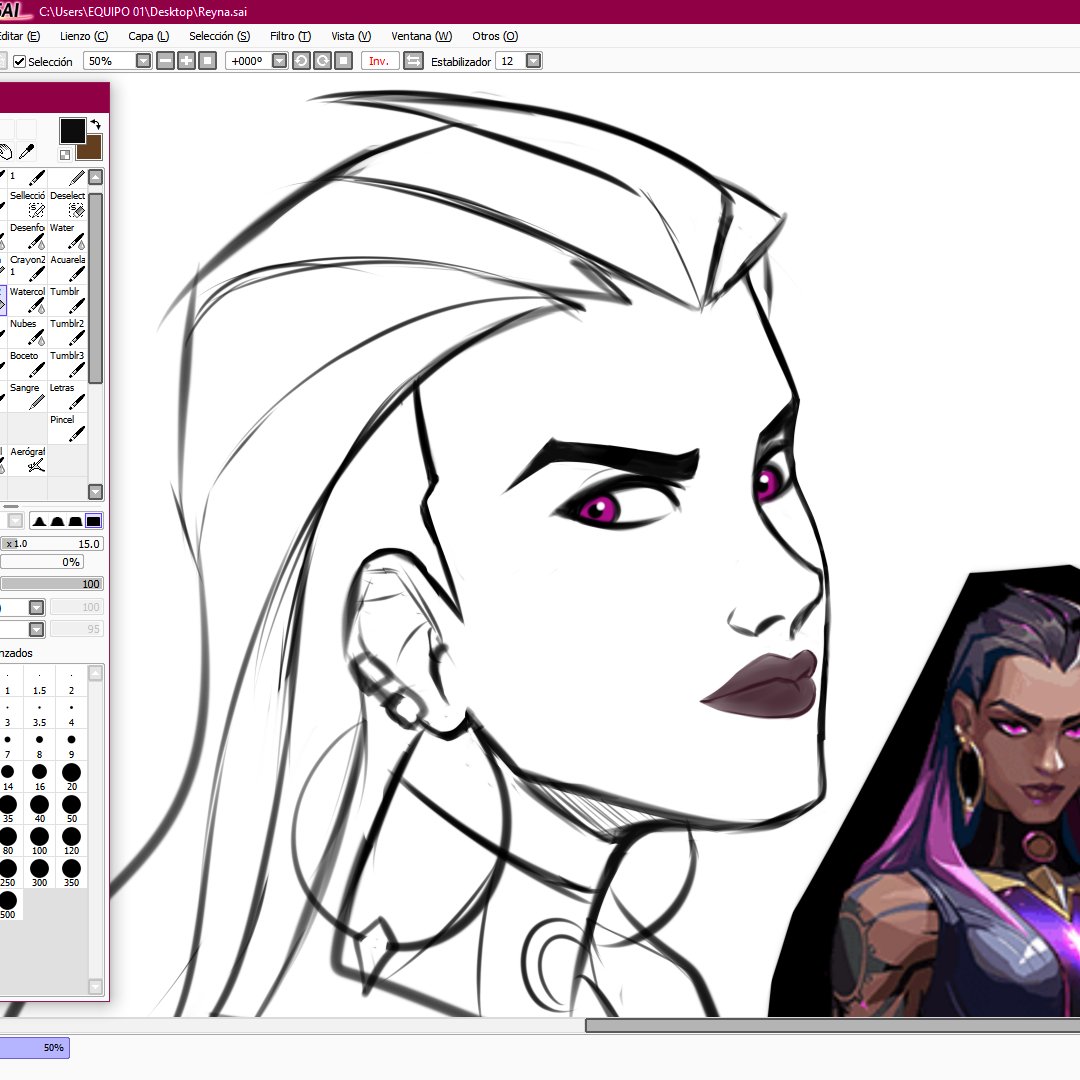Viewport: 1080px width, 1080px height.
Task: Open the +000° rotation angle dropdown
Action: click(x=280, y=61)
